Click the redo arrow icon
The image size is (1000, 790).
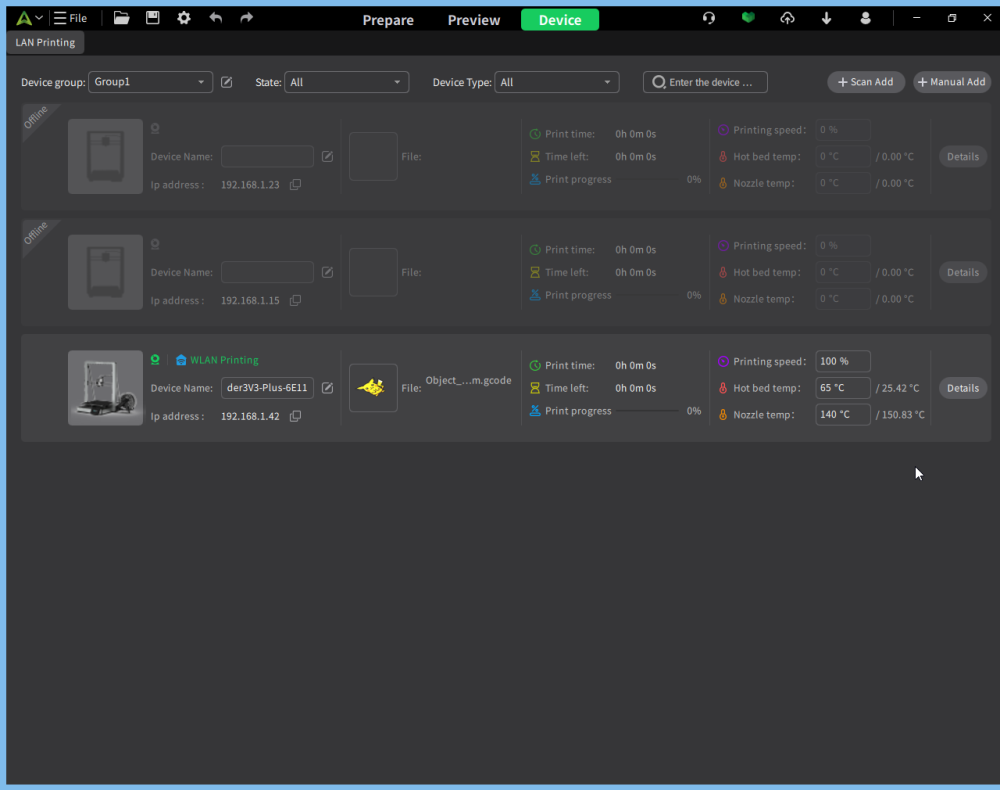pyautogui.click(x=246, y=18)
